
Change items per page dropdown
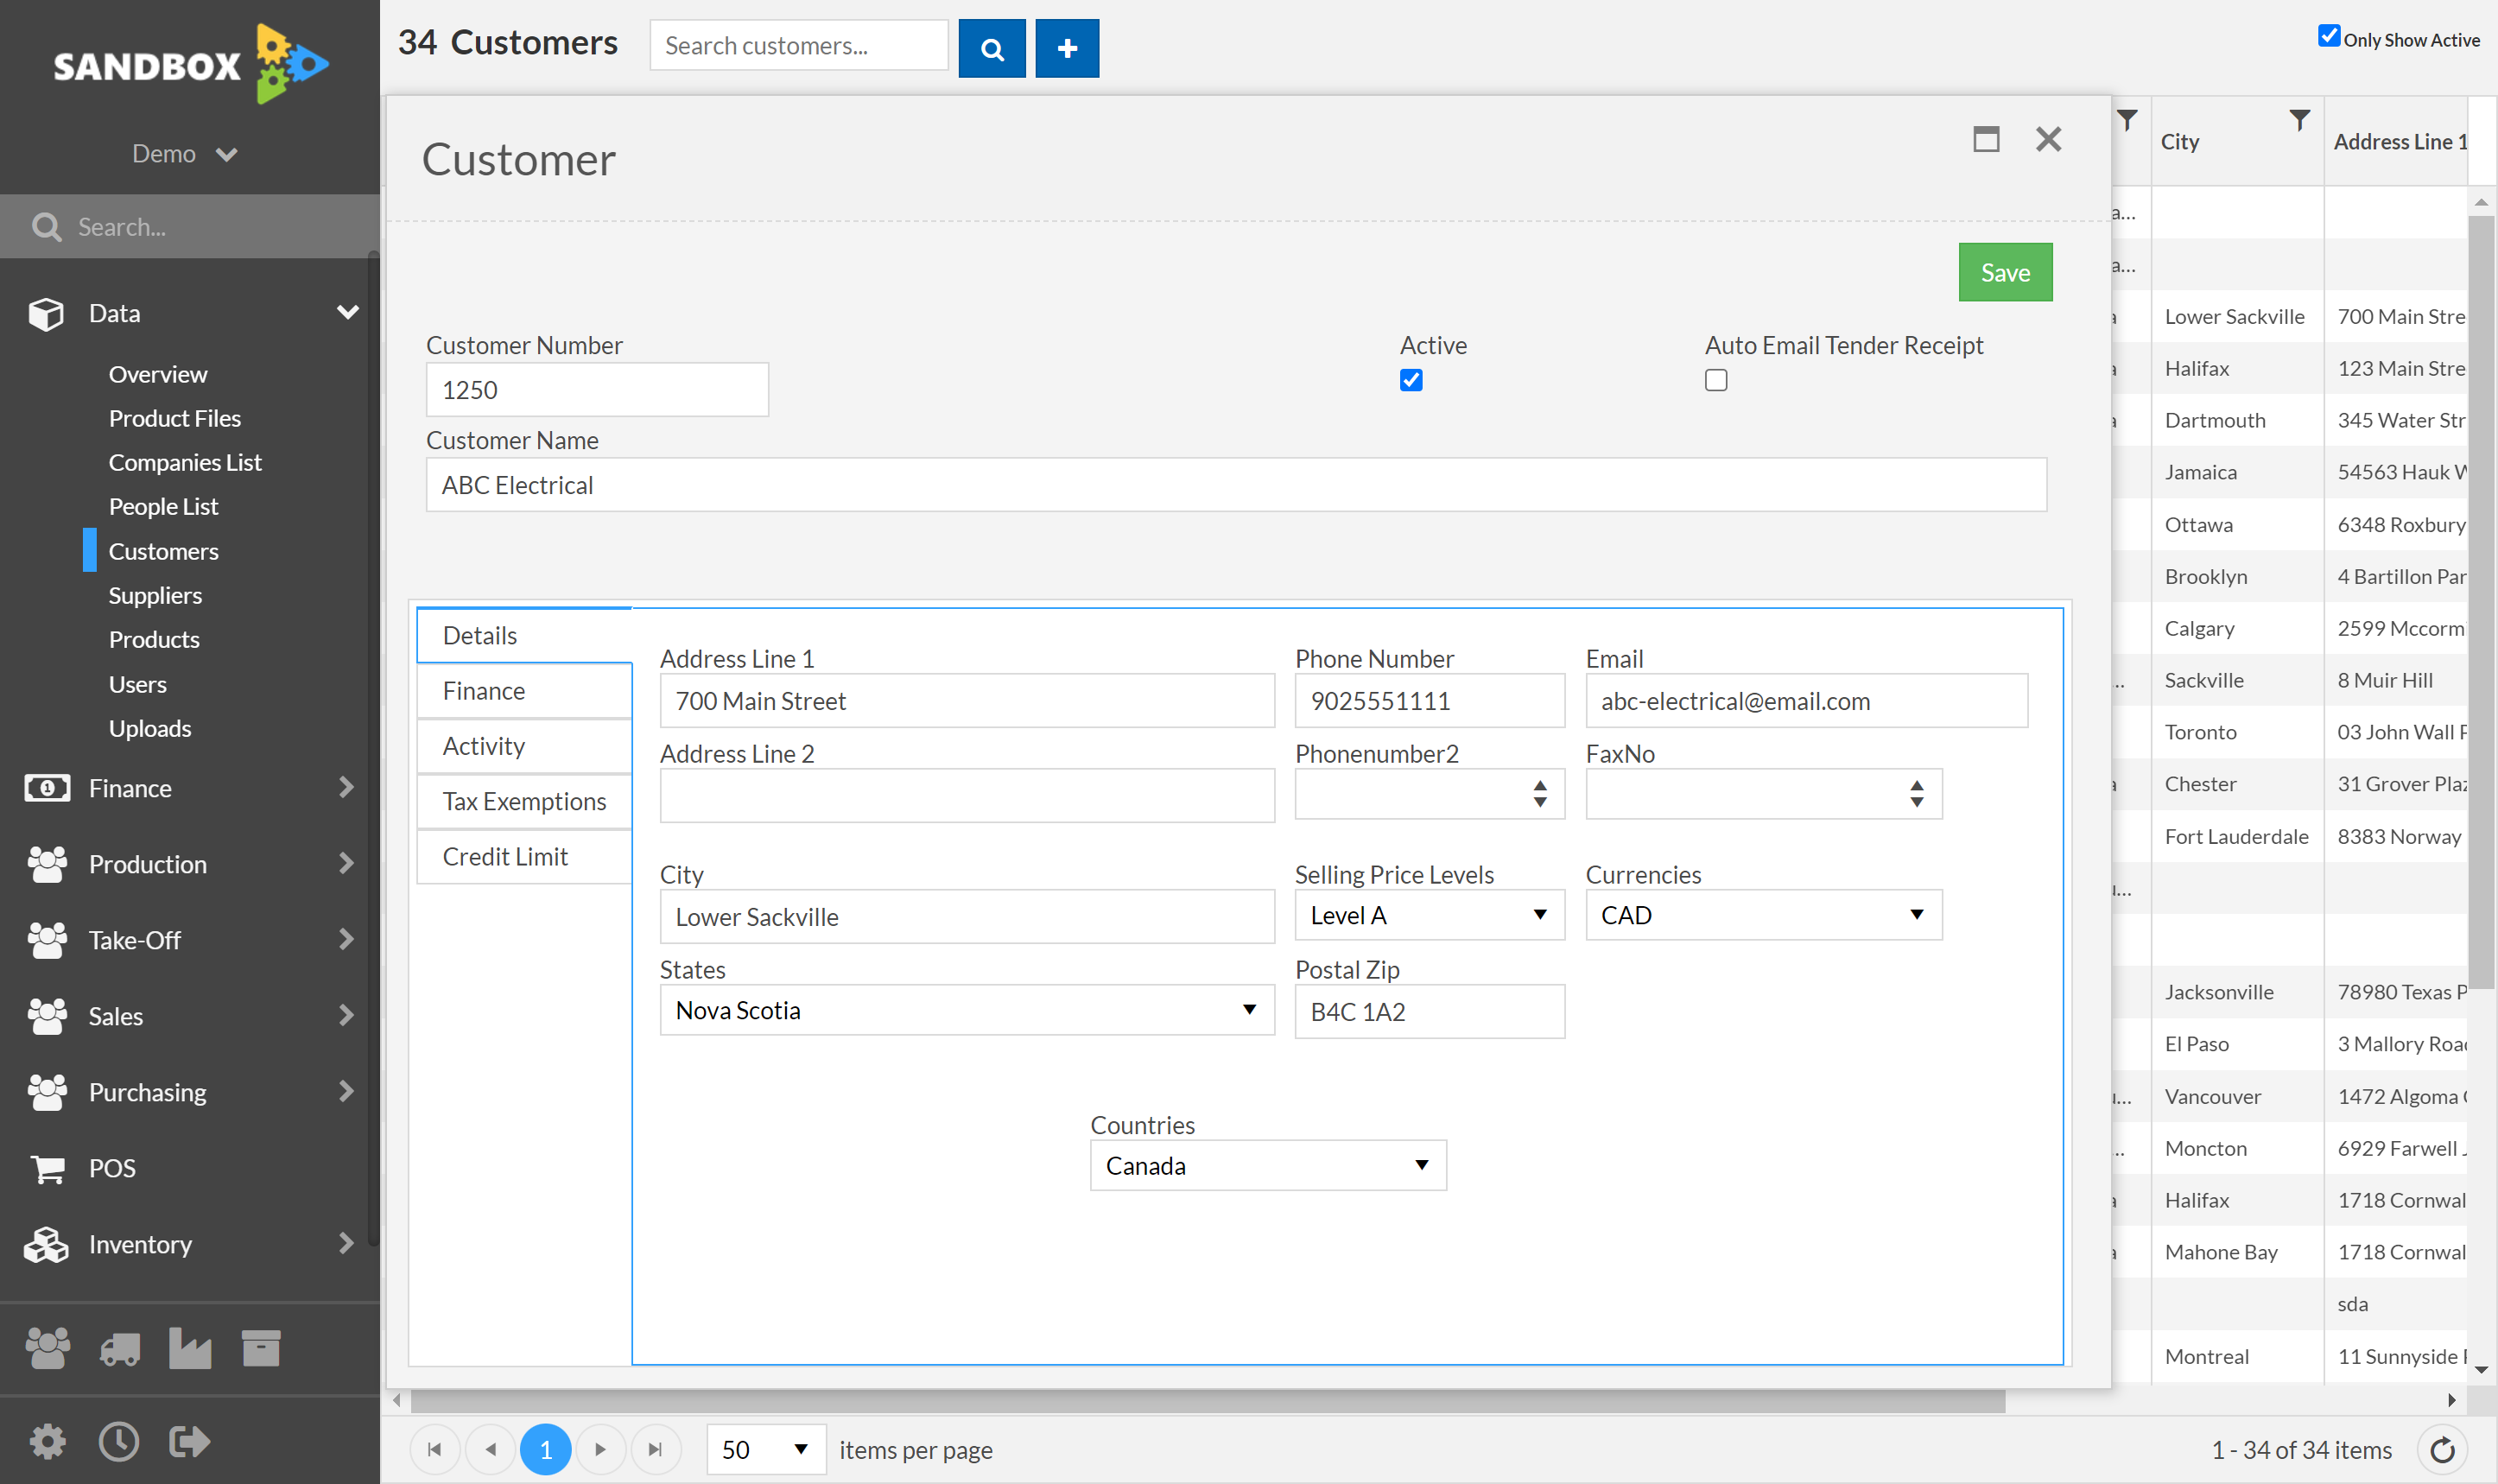[765, 1449]
